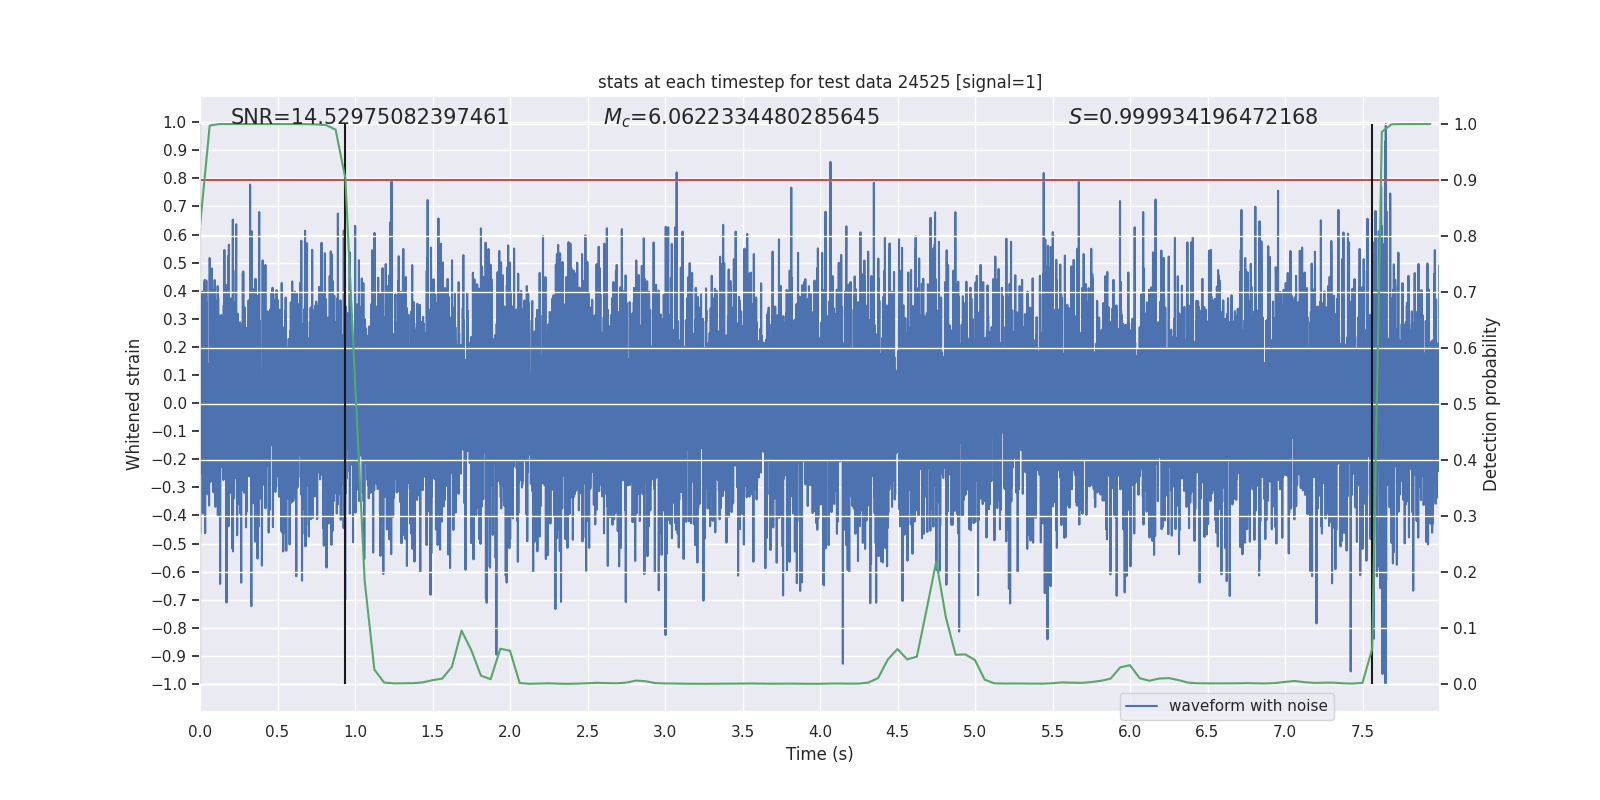Image resolution: width=1600 pixels, height=800 pixels.
Task: Click the plot title mentioning test data 24525
Action: pyautogui.click(x=819, y=82)
